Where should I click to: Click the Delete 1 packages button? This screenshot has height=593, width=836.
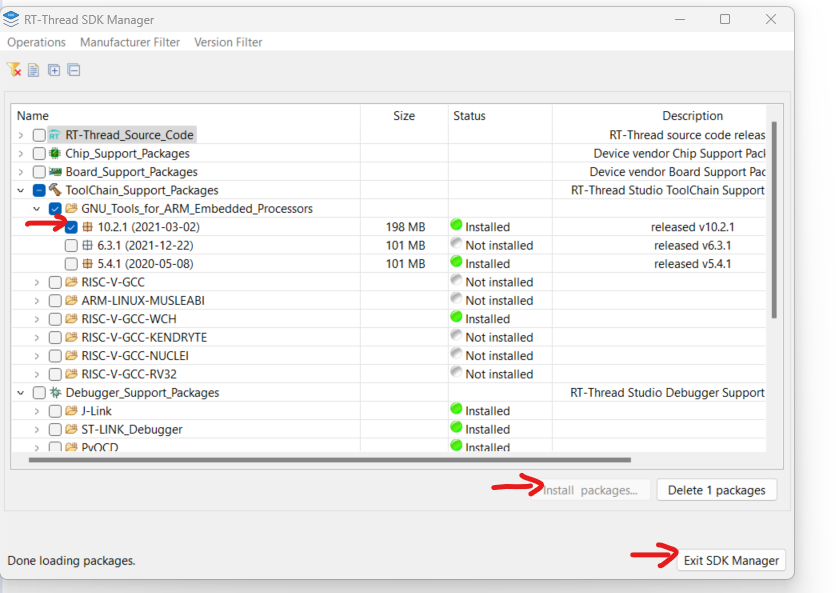pos(716,490)
